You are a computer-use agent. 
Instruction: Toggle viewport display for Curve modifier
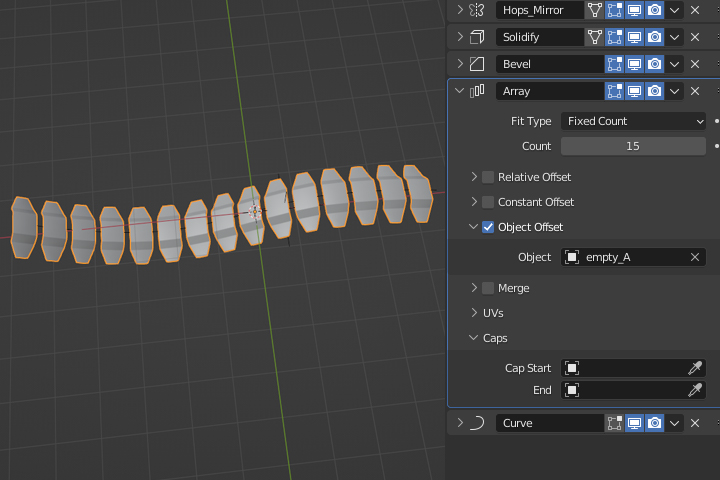click(635, 423)
